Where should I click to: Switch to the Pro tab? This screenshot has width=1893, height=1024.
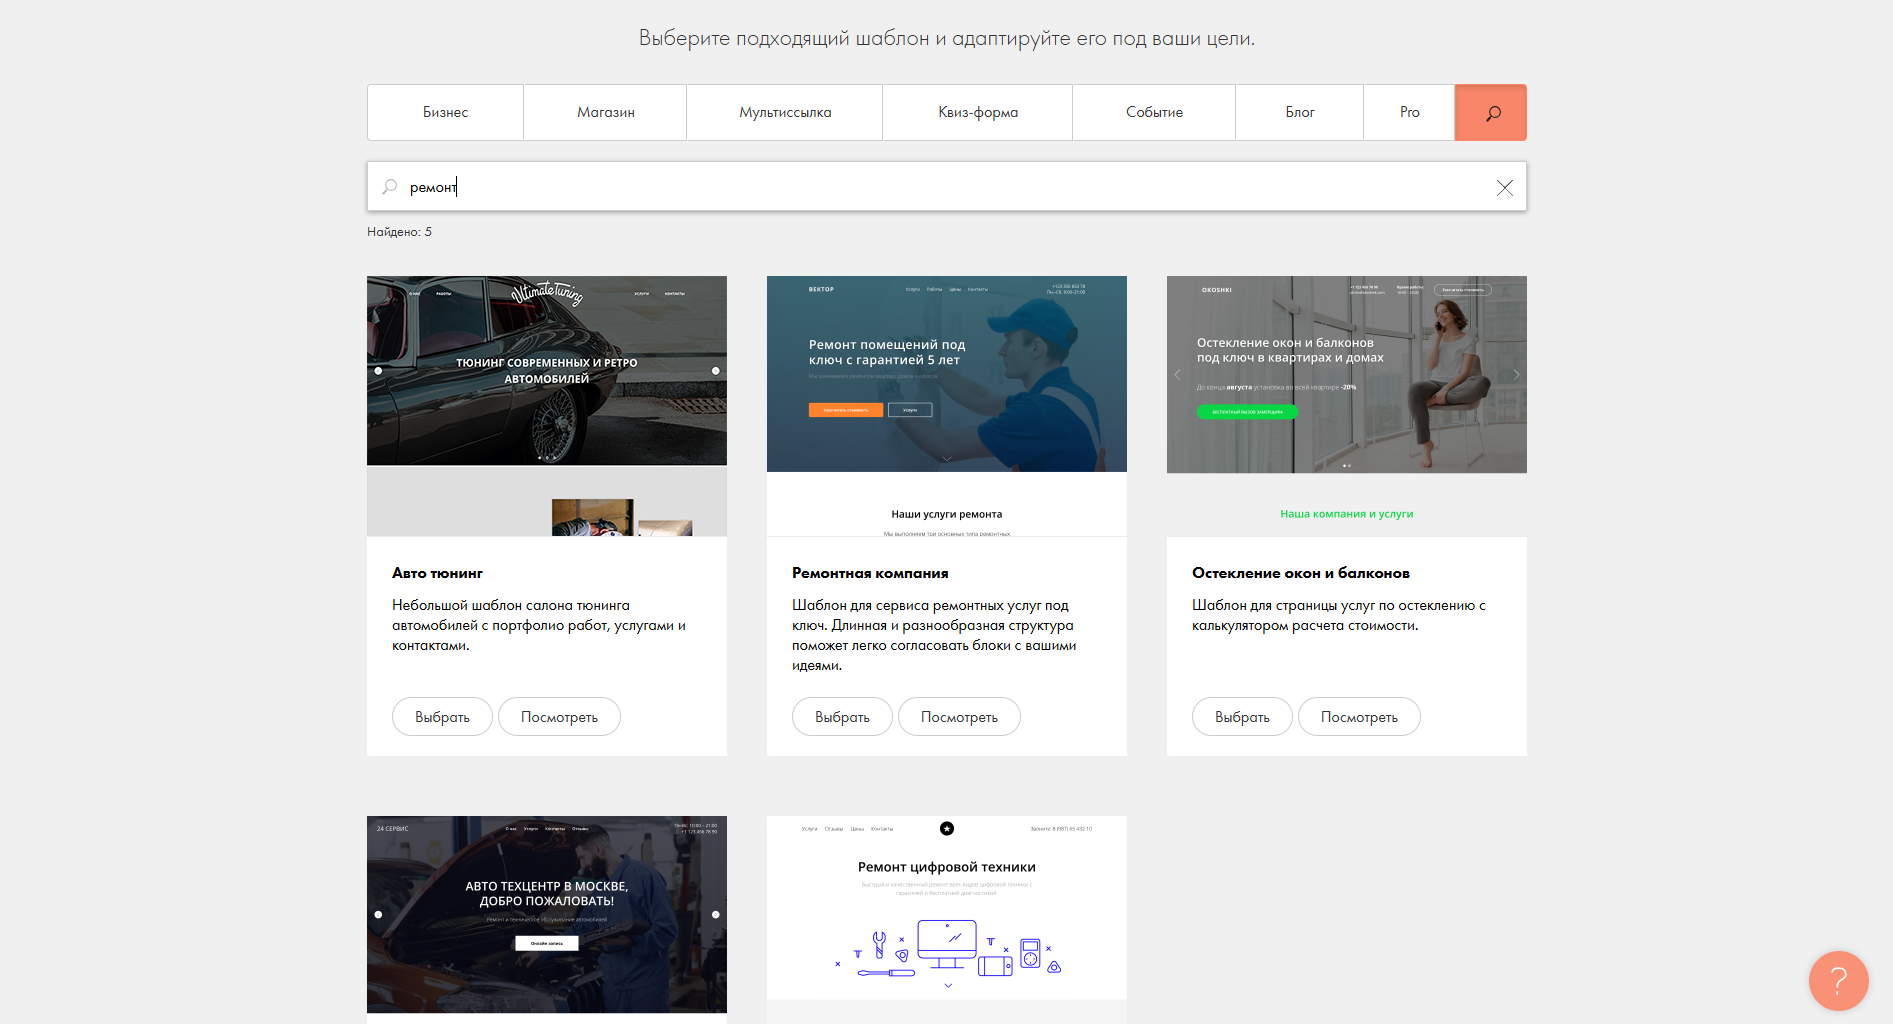pos(1409,113)
